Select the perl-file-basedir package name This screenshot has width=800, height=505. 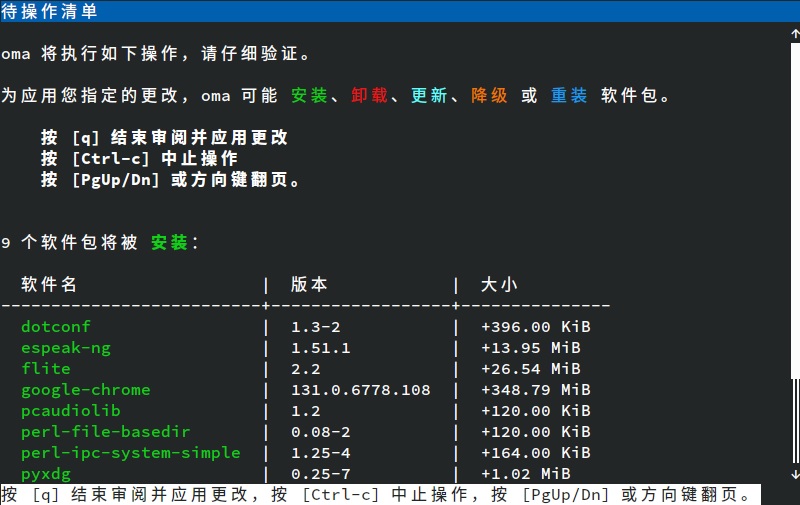(106, 432)
